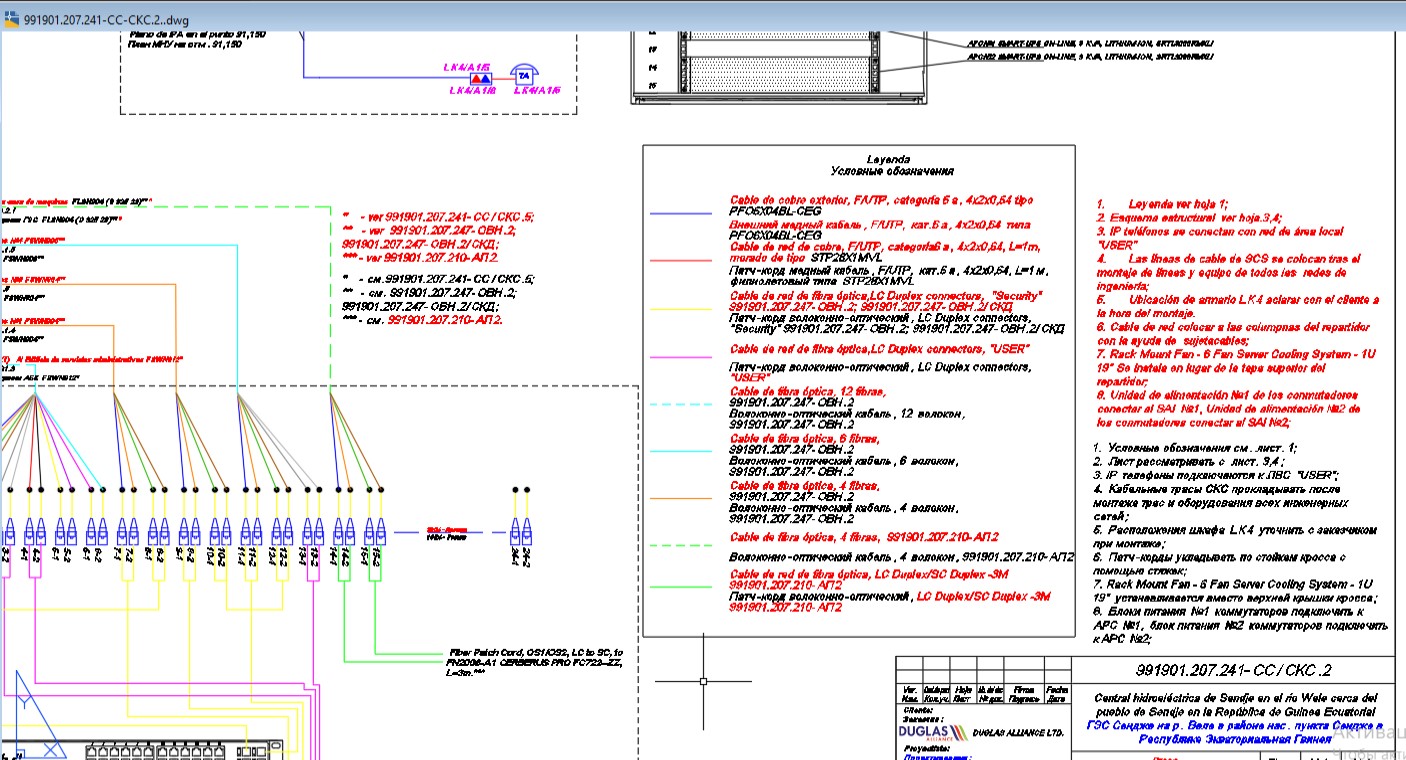Click legend entry "Cable de fibra óptica, 6 fibras,"

[x=804, y=438]
